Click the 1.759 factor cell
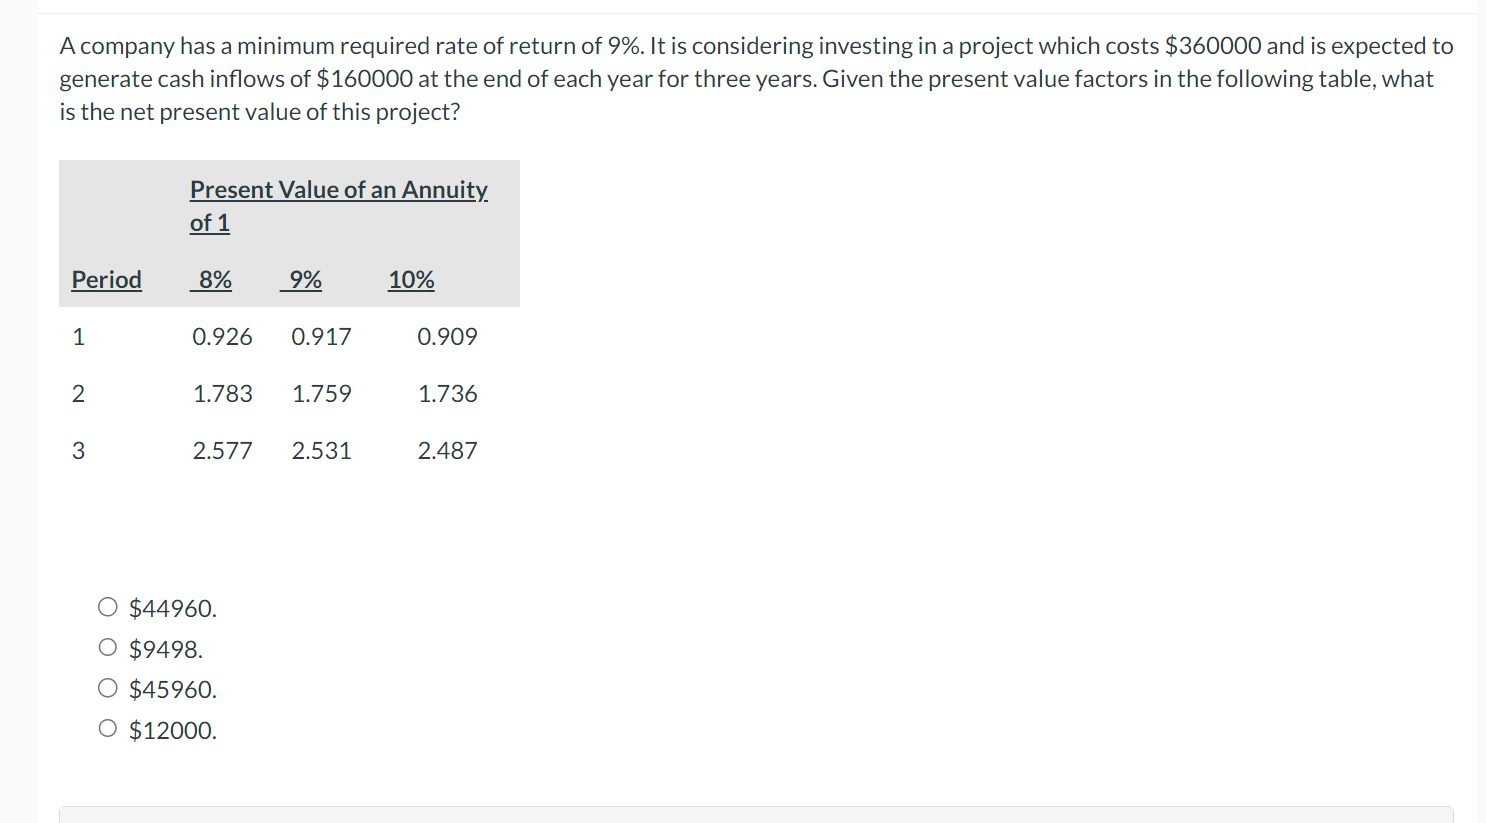The height and width of the screenshot is (823, 1486). click(322, 394)
